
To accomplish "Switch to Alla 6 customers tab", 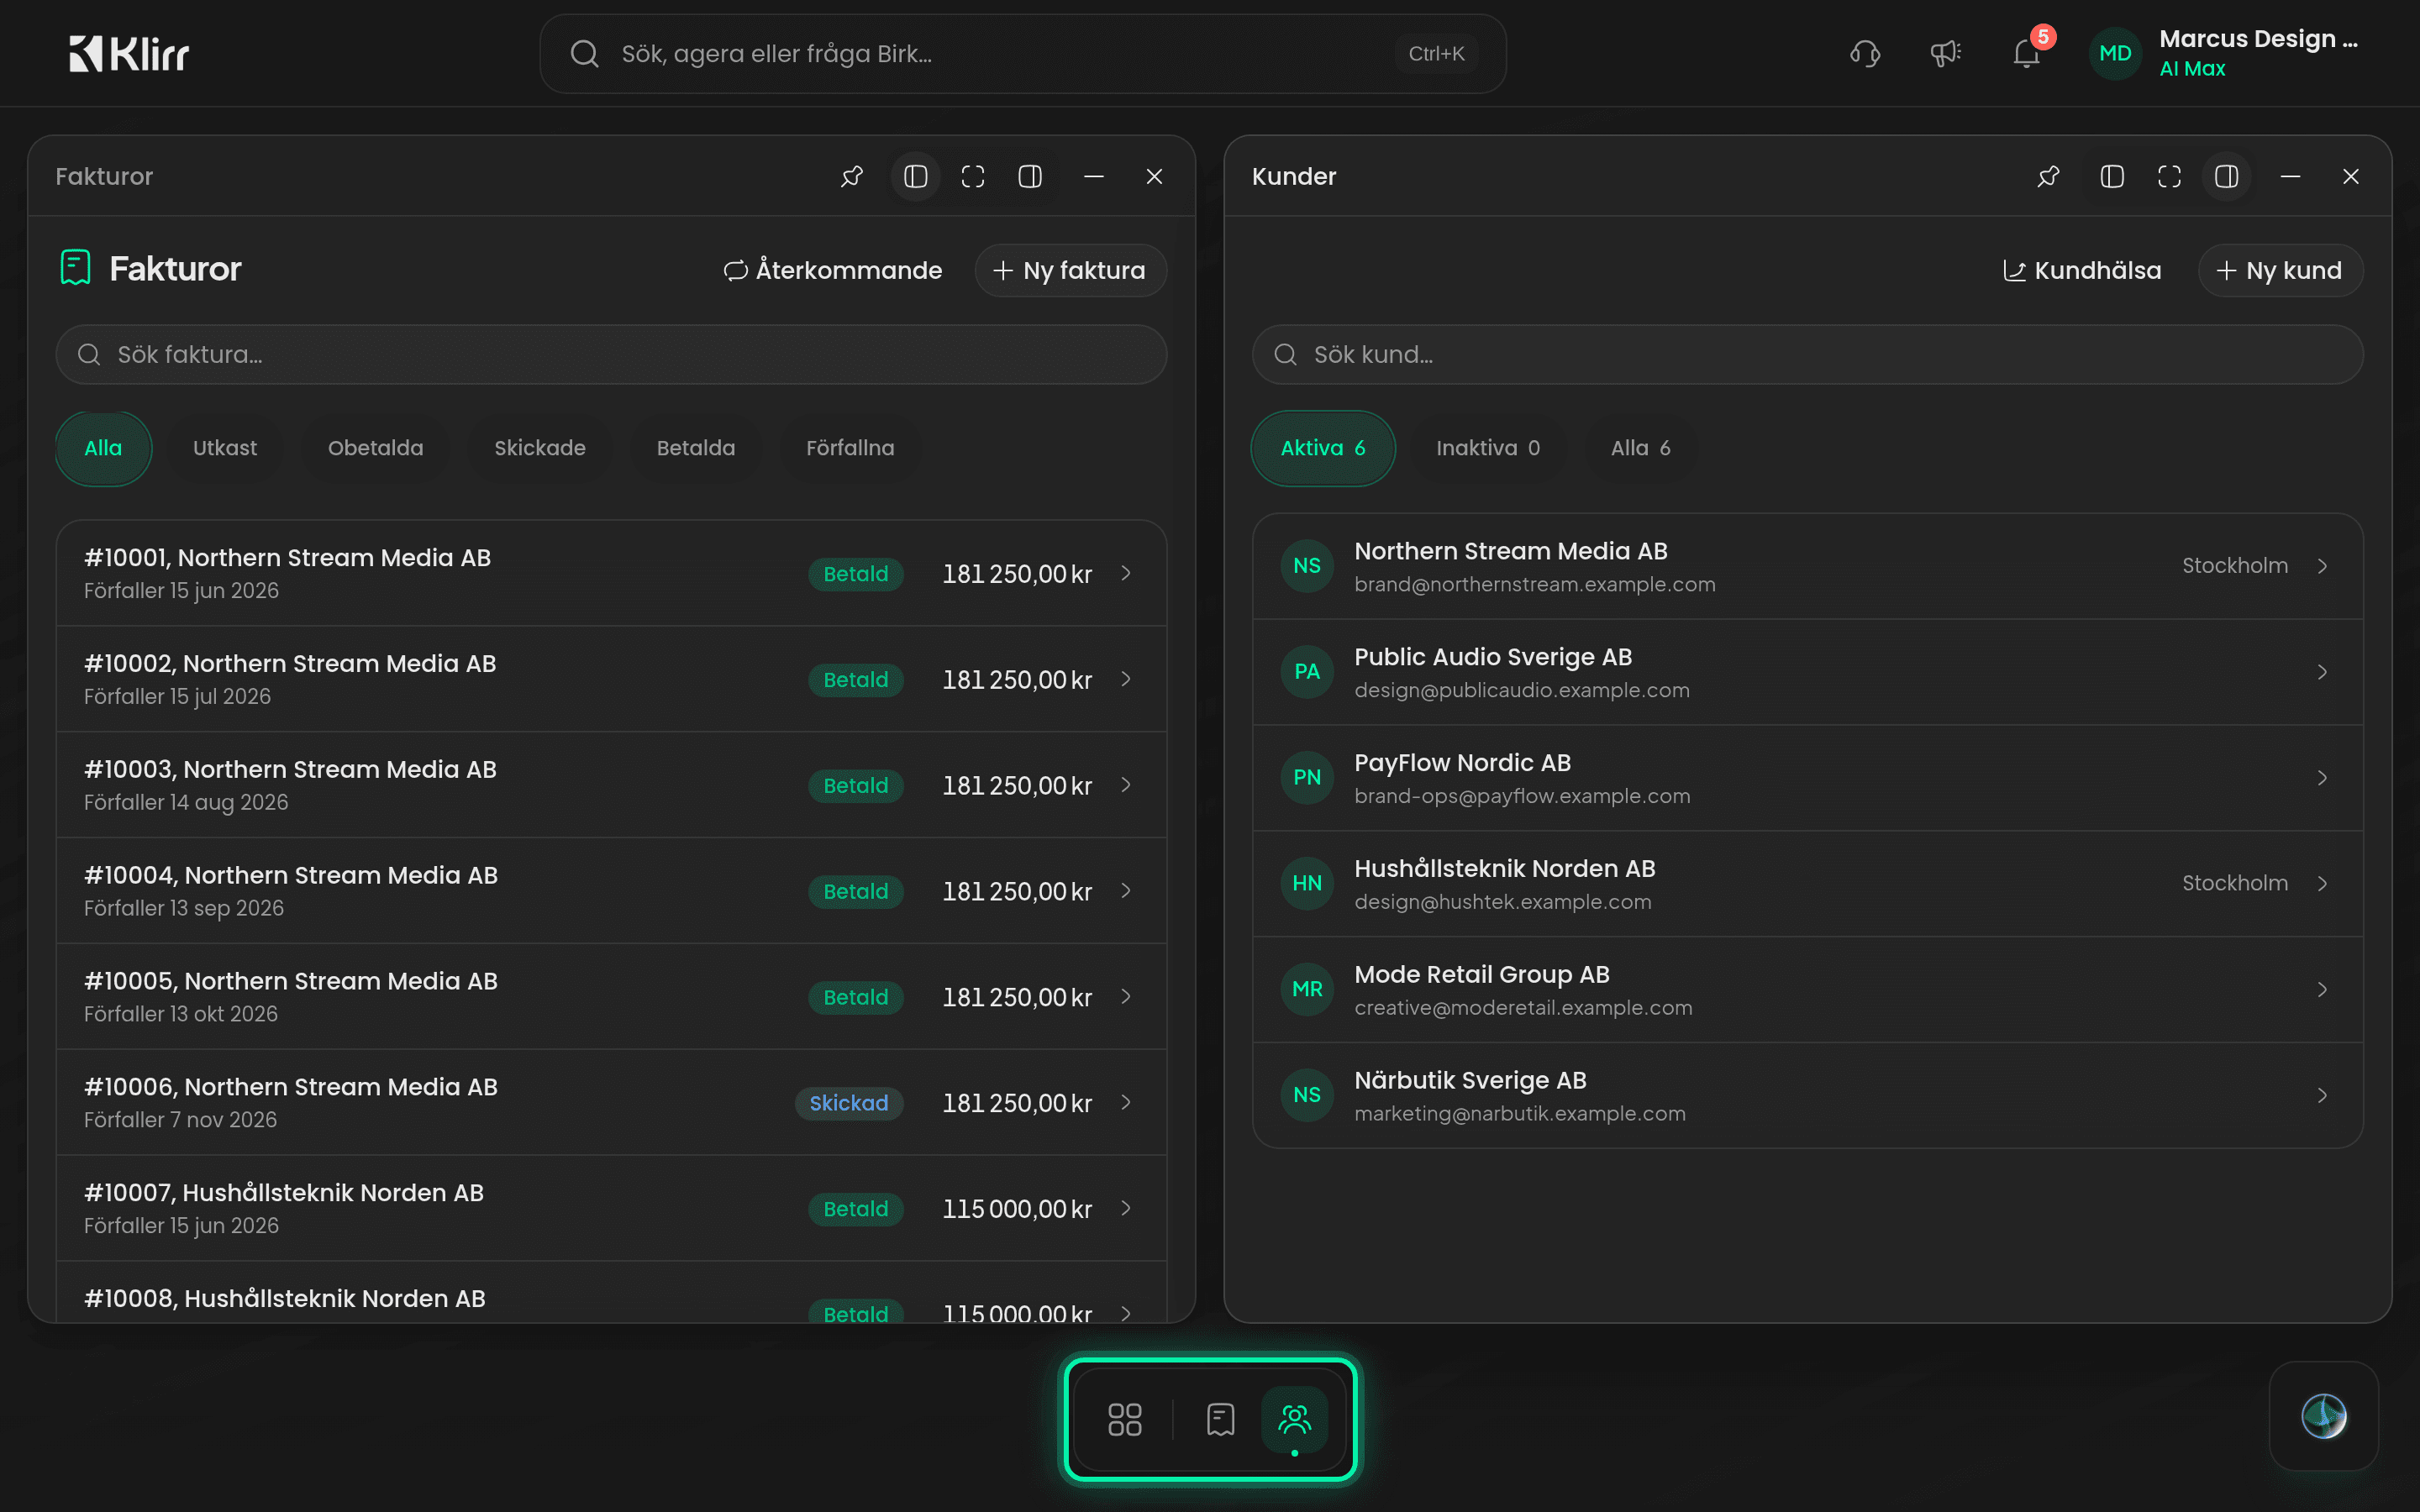I will point(1640,448).
